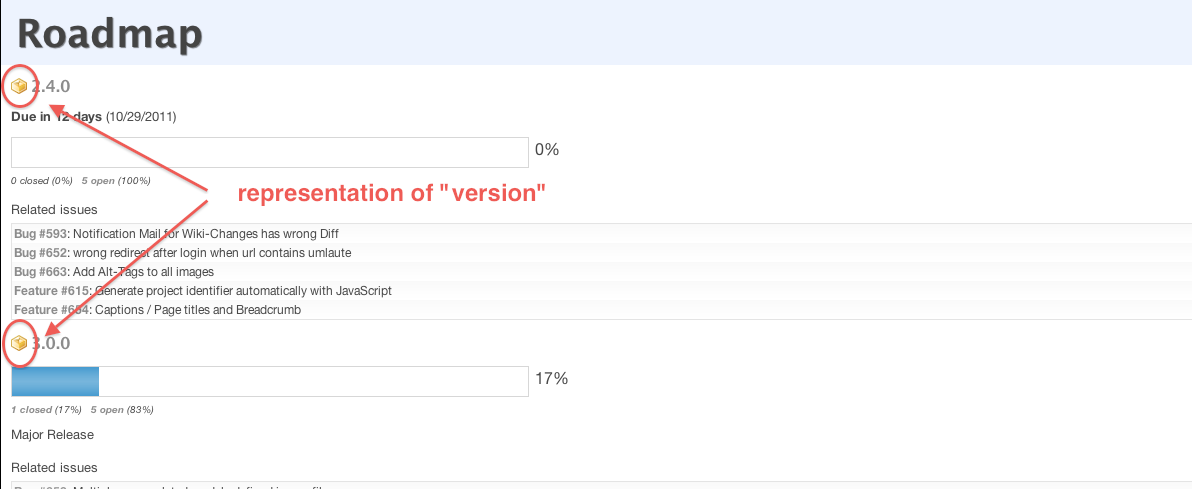The width and height of the screenshot is (1192, 489).
Task: Open the 3.0.0 version link
Action: coord(51,344)
